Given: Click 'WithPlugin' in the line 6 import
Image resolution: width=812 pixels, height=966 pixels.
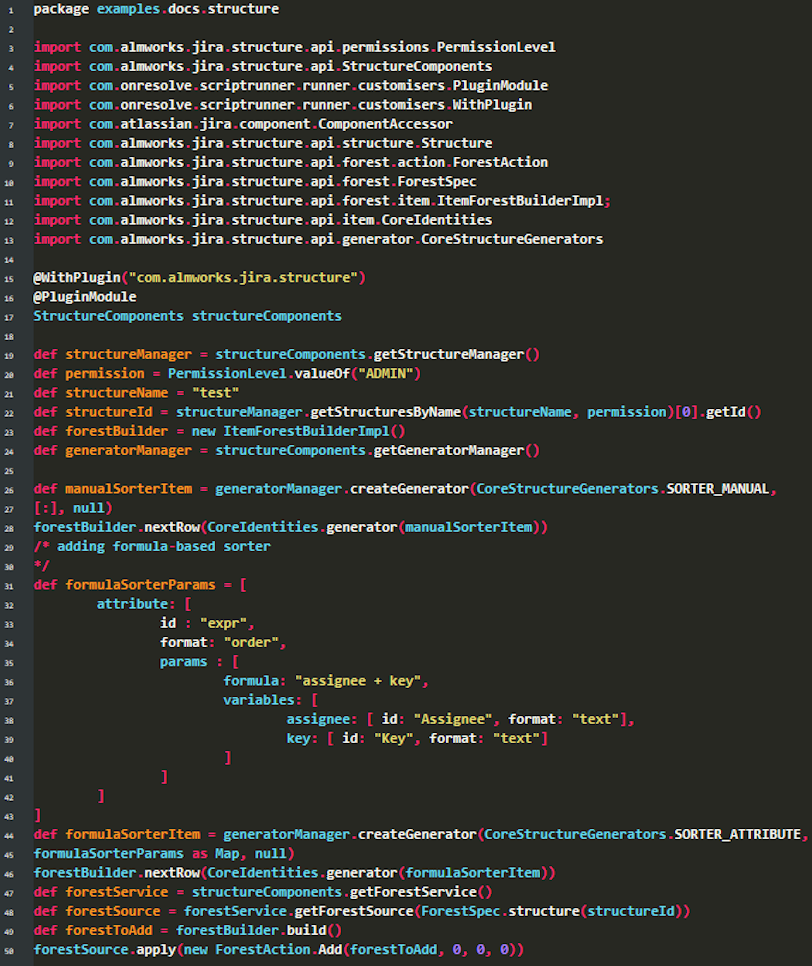Looking at the screenshot, I should [492, 105].
